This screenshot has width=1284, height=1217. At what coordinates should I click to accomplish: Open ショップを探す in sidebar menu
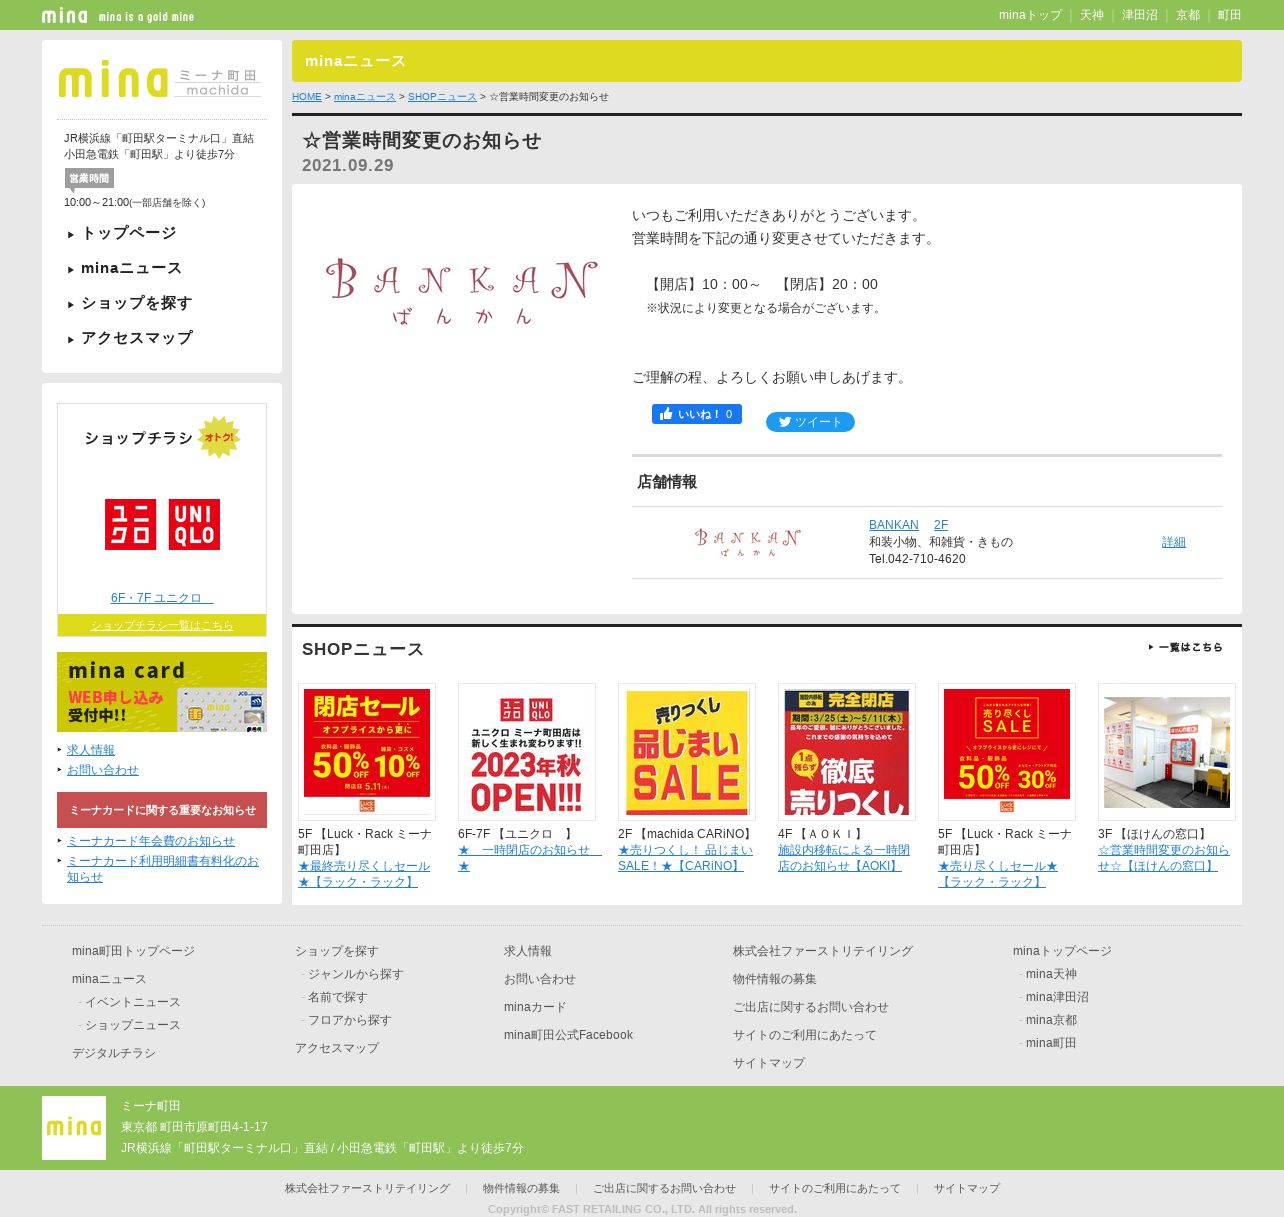click(x=136, y=303)
